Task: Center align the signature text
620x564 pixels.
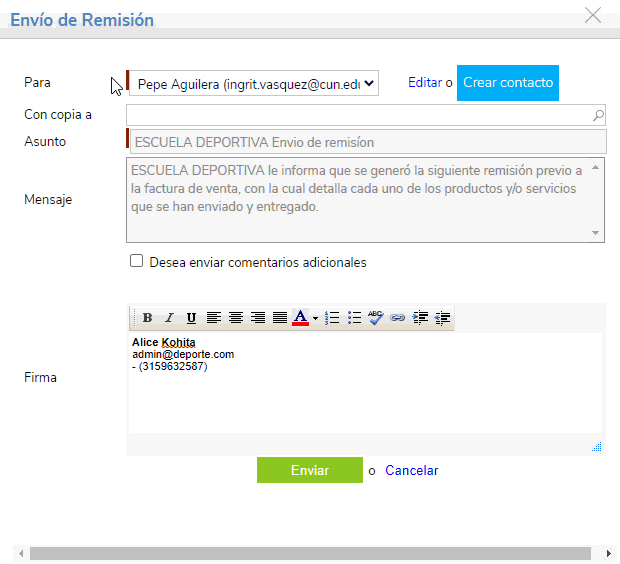Action: tap(236, 318)
